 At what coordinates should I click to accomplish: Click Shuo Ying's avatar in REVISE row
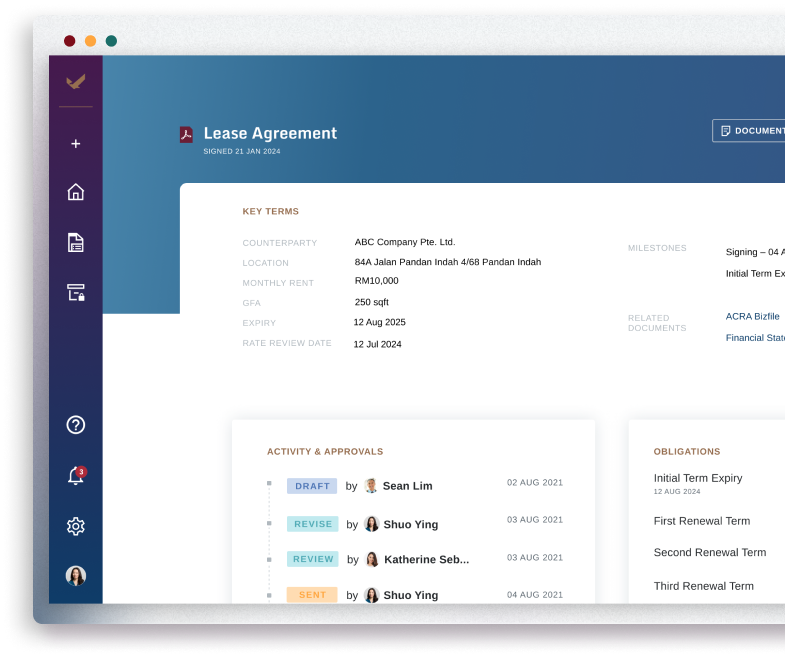[371, 524]
